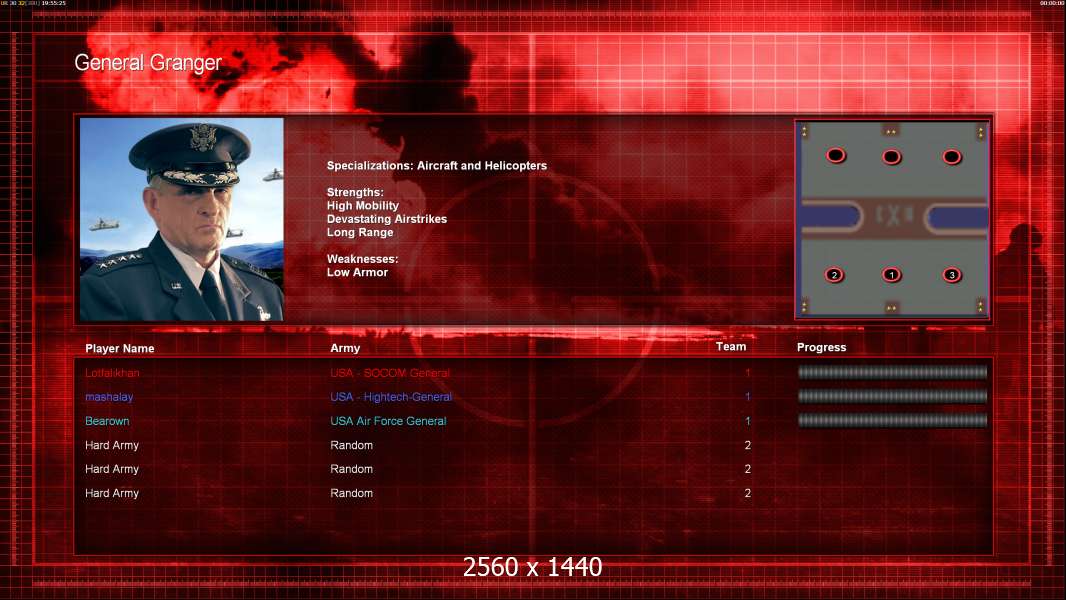Click Lotfalikhan's loading progress bar
Image resolution: width=1066 pixels, height=600 pixels.
(x=892, y=372)
